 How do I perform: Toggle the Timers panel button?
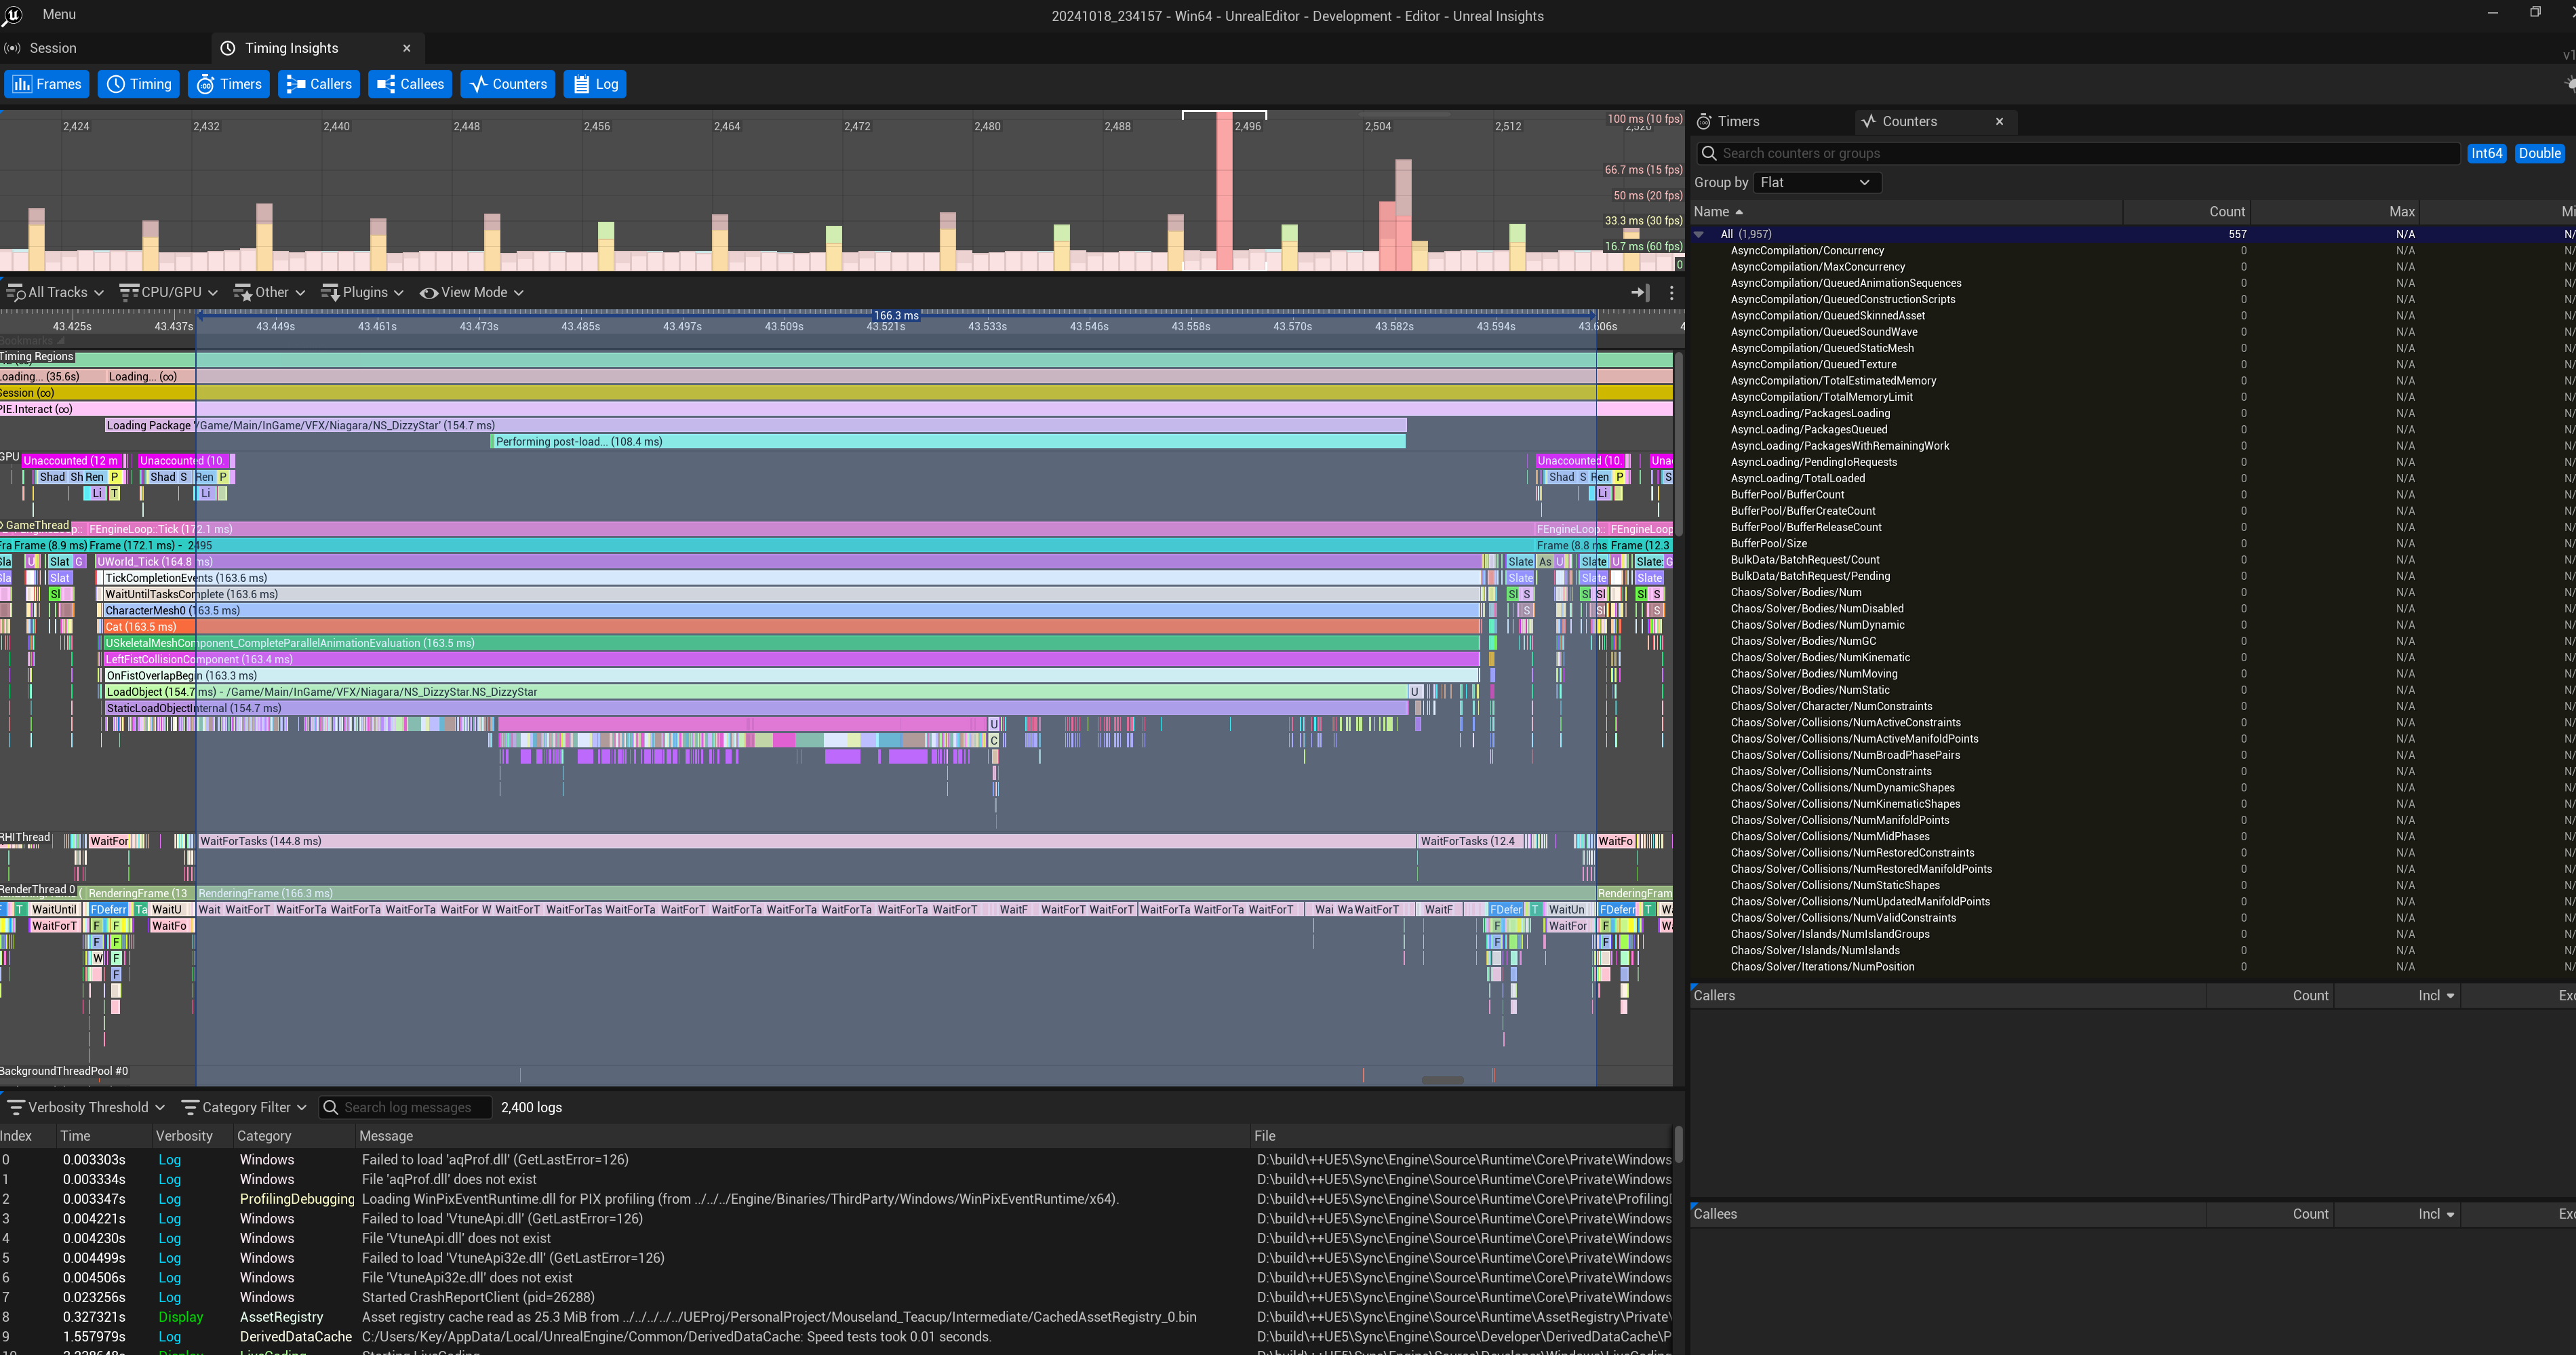coord(229,84)
